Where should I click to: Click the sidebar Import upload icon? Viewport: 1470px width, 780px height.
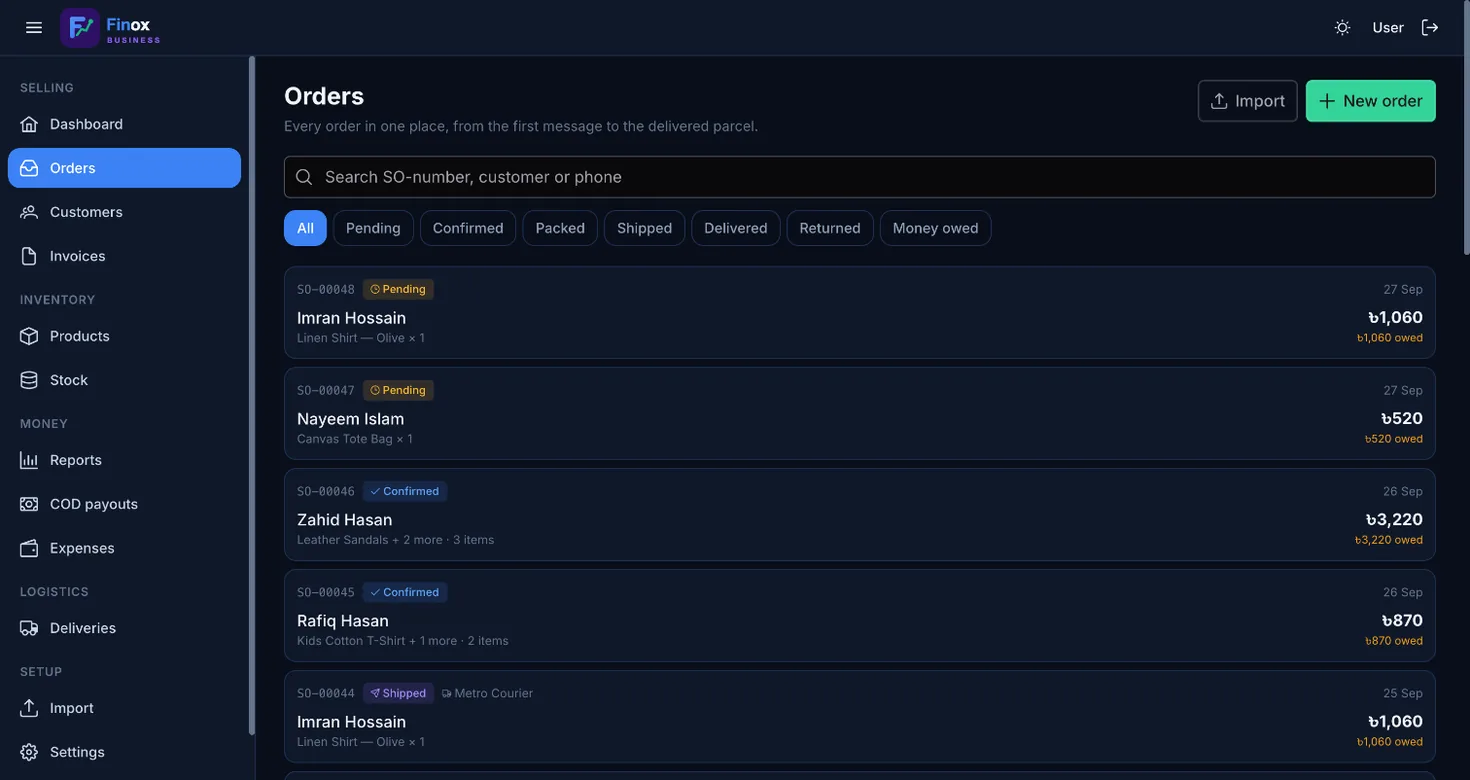(29, 708)
